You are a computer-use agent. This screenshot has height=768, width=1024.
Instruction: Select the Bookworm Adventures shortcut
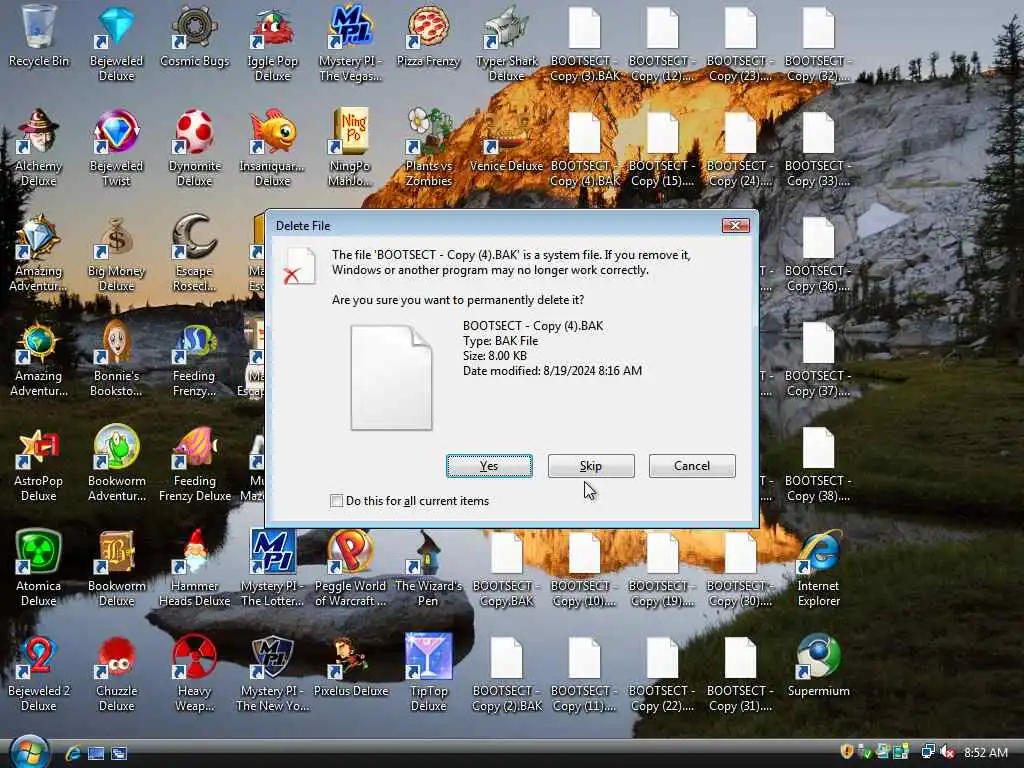coord(116,463)
